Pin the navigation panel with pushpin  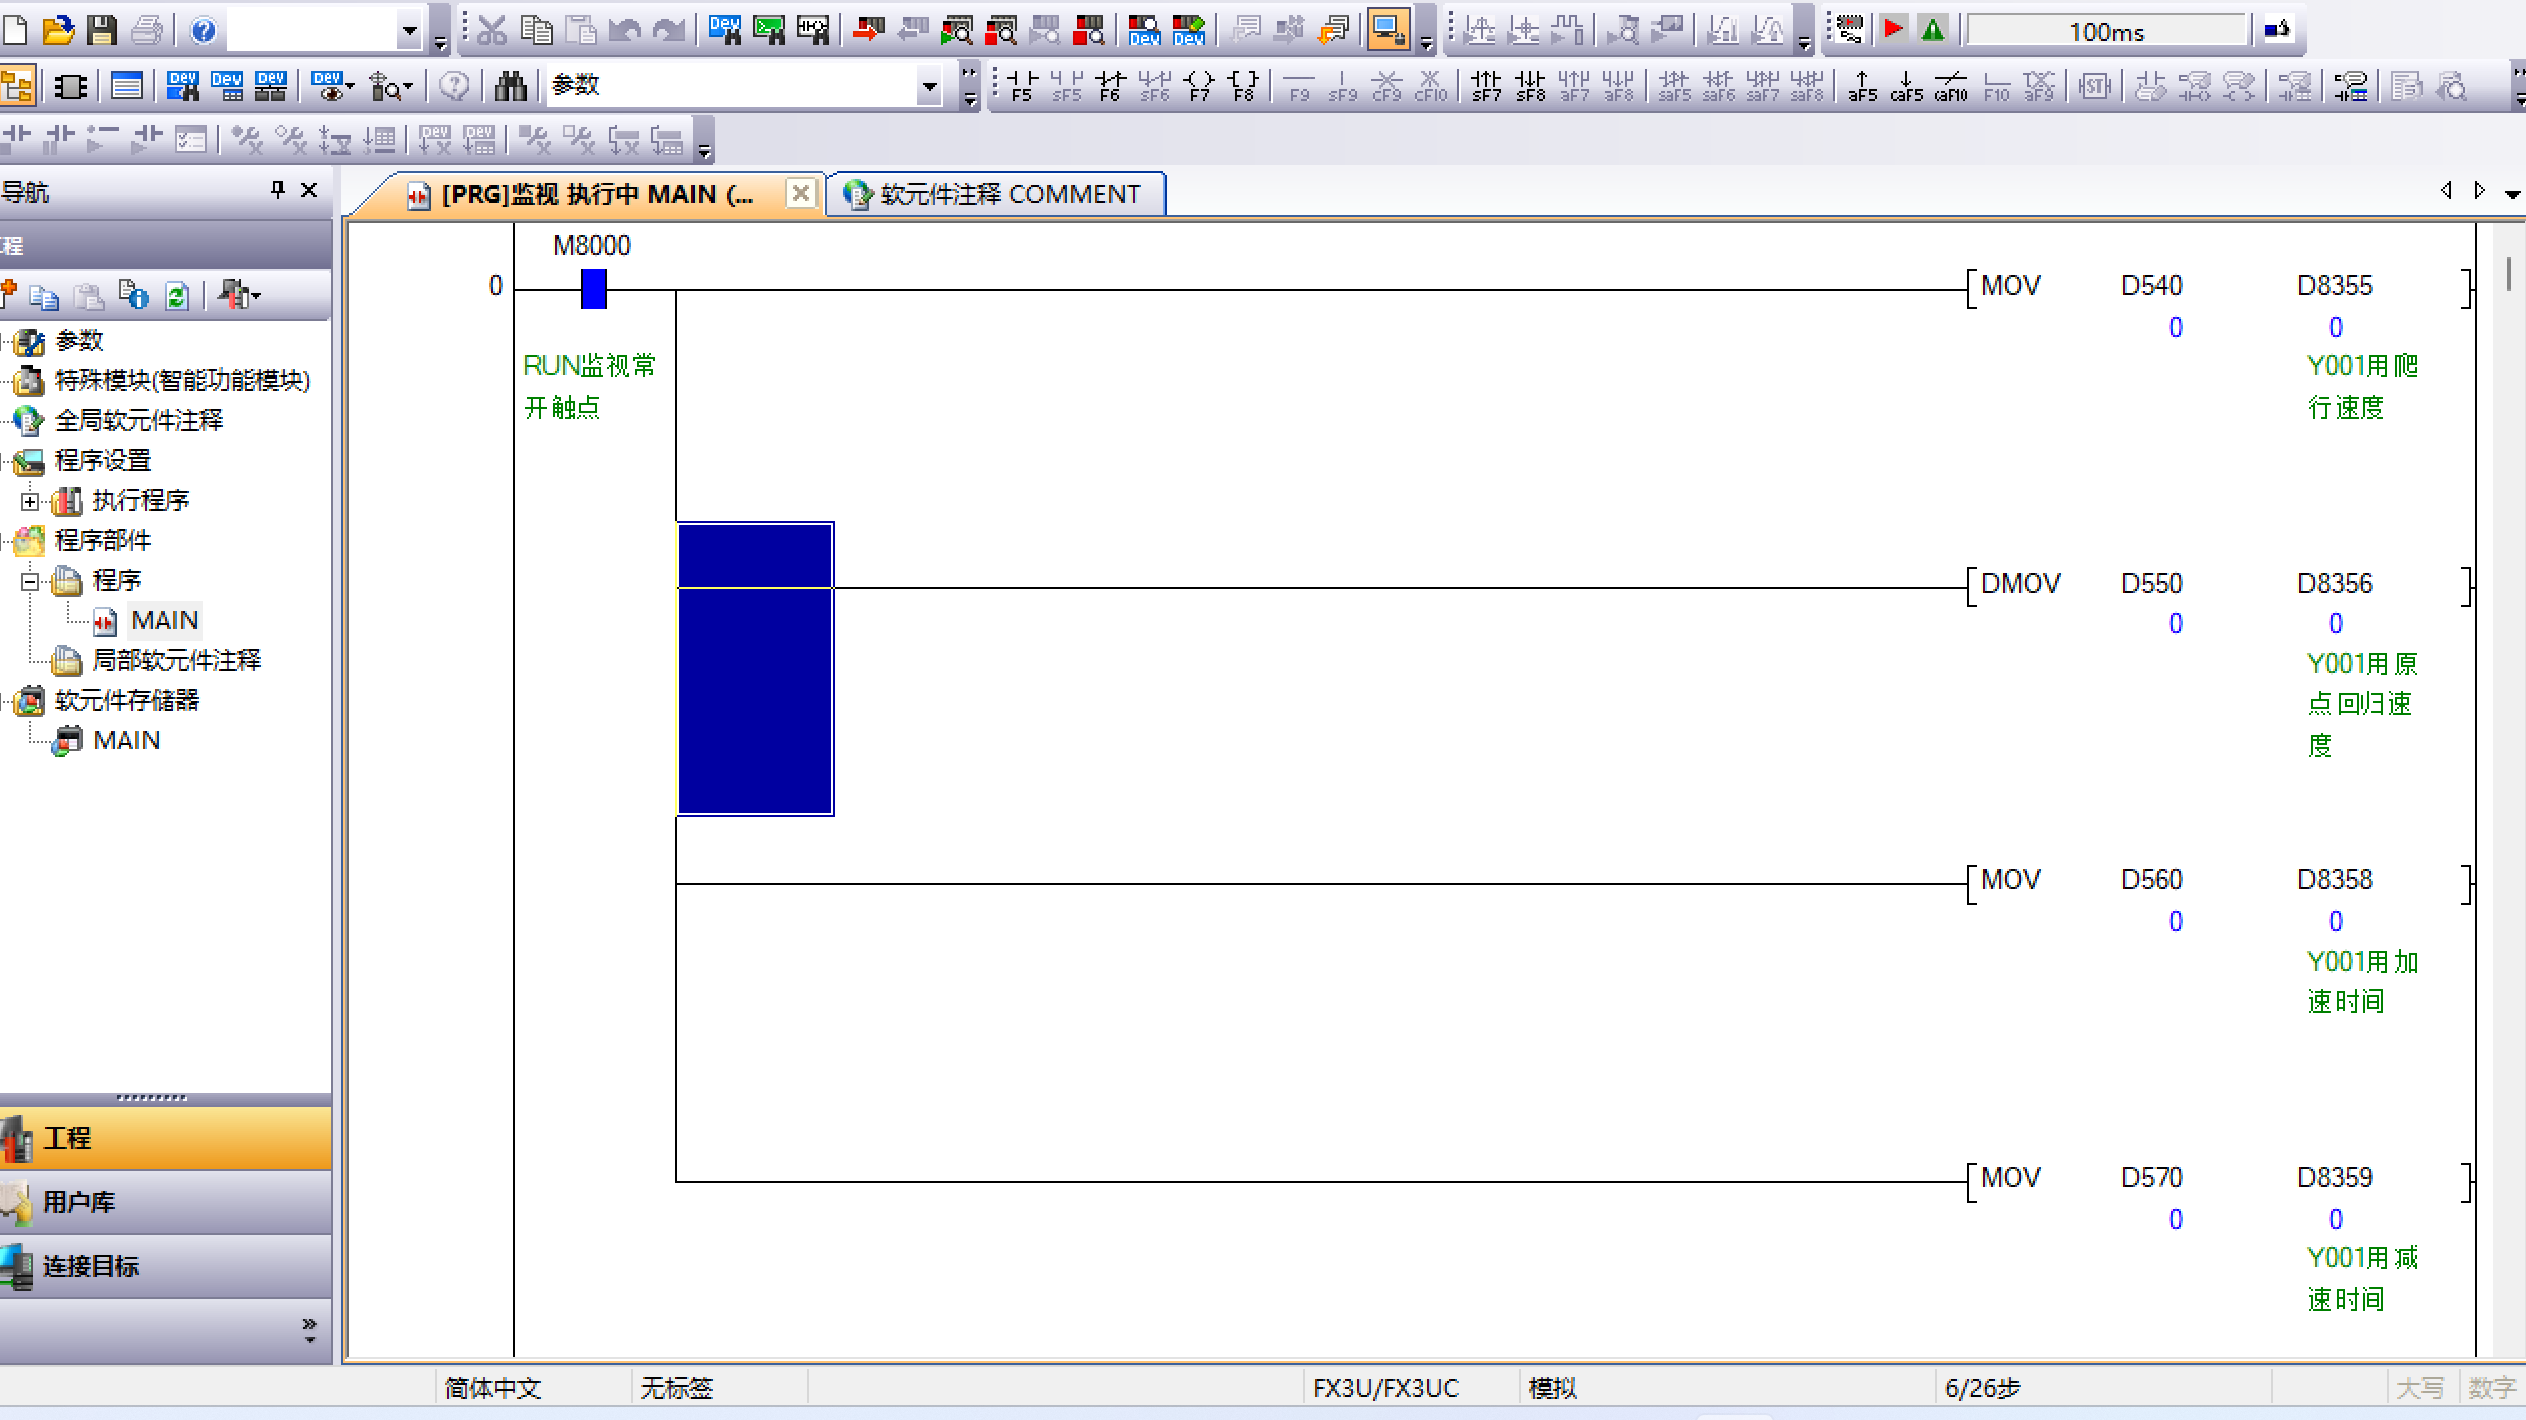pos(278,190)
